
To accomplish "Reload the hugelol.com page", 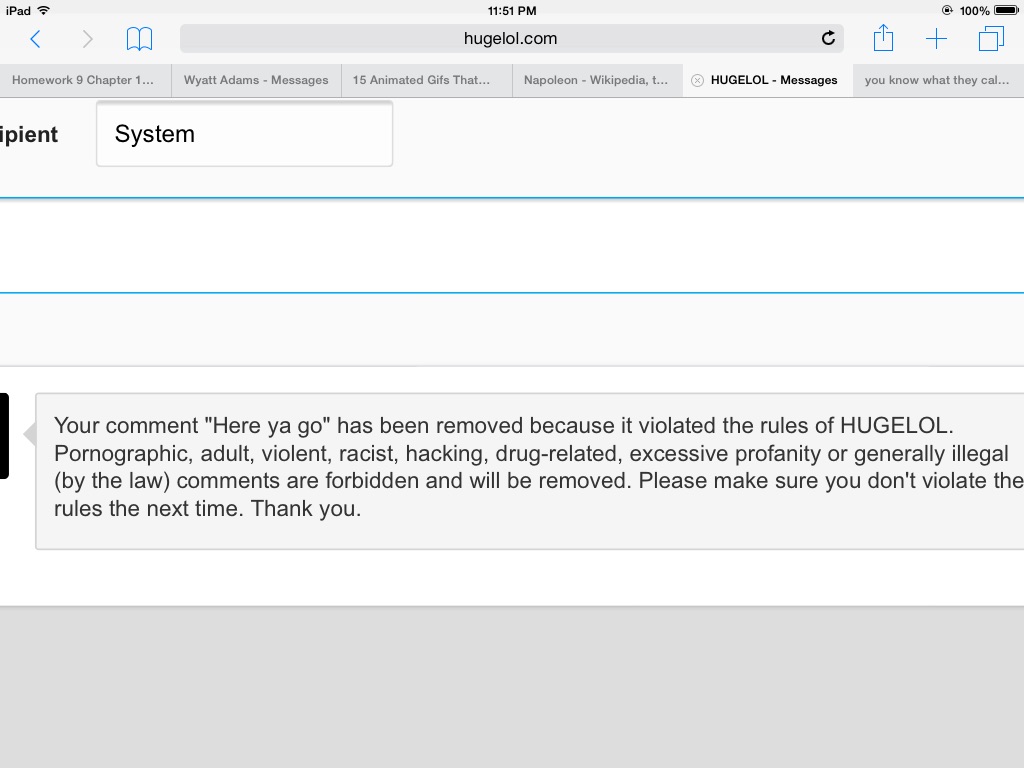I will point(828,39).
